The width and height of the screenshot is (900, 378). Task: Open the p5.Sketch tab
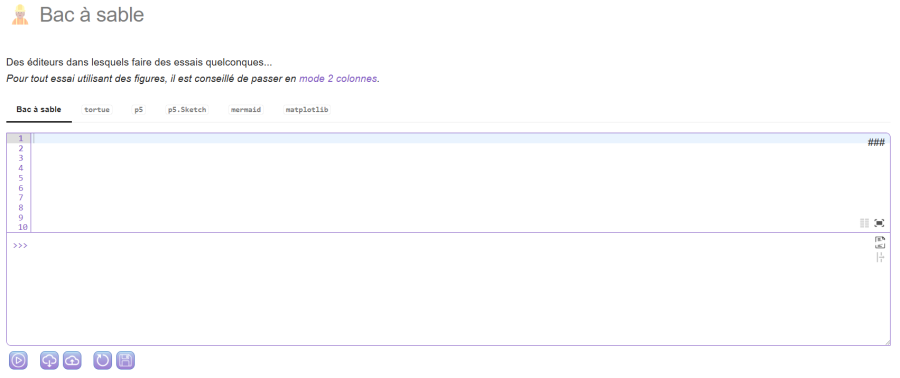coord(187,110)
